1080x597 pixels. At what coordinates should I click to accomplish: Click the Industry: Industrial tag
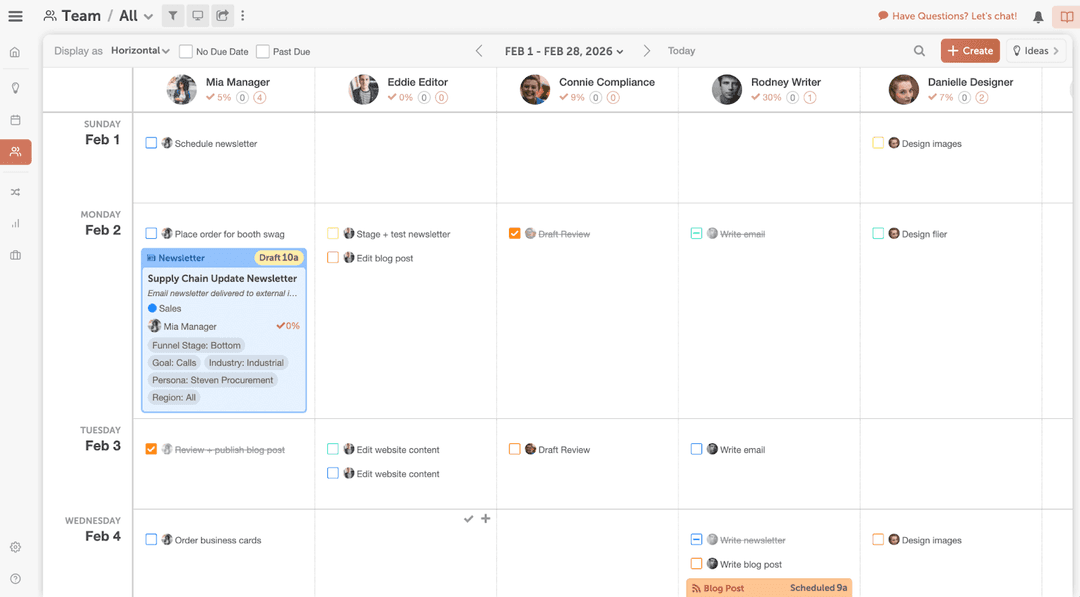pyautogui.click(x=246, y=363)
